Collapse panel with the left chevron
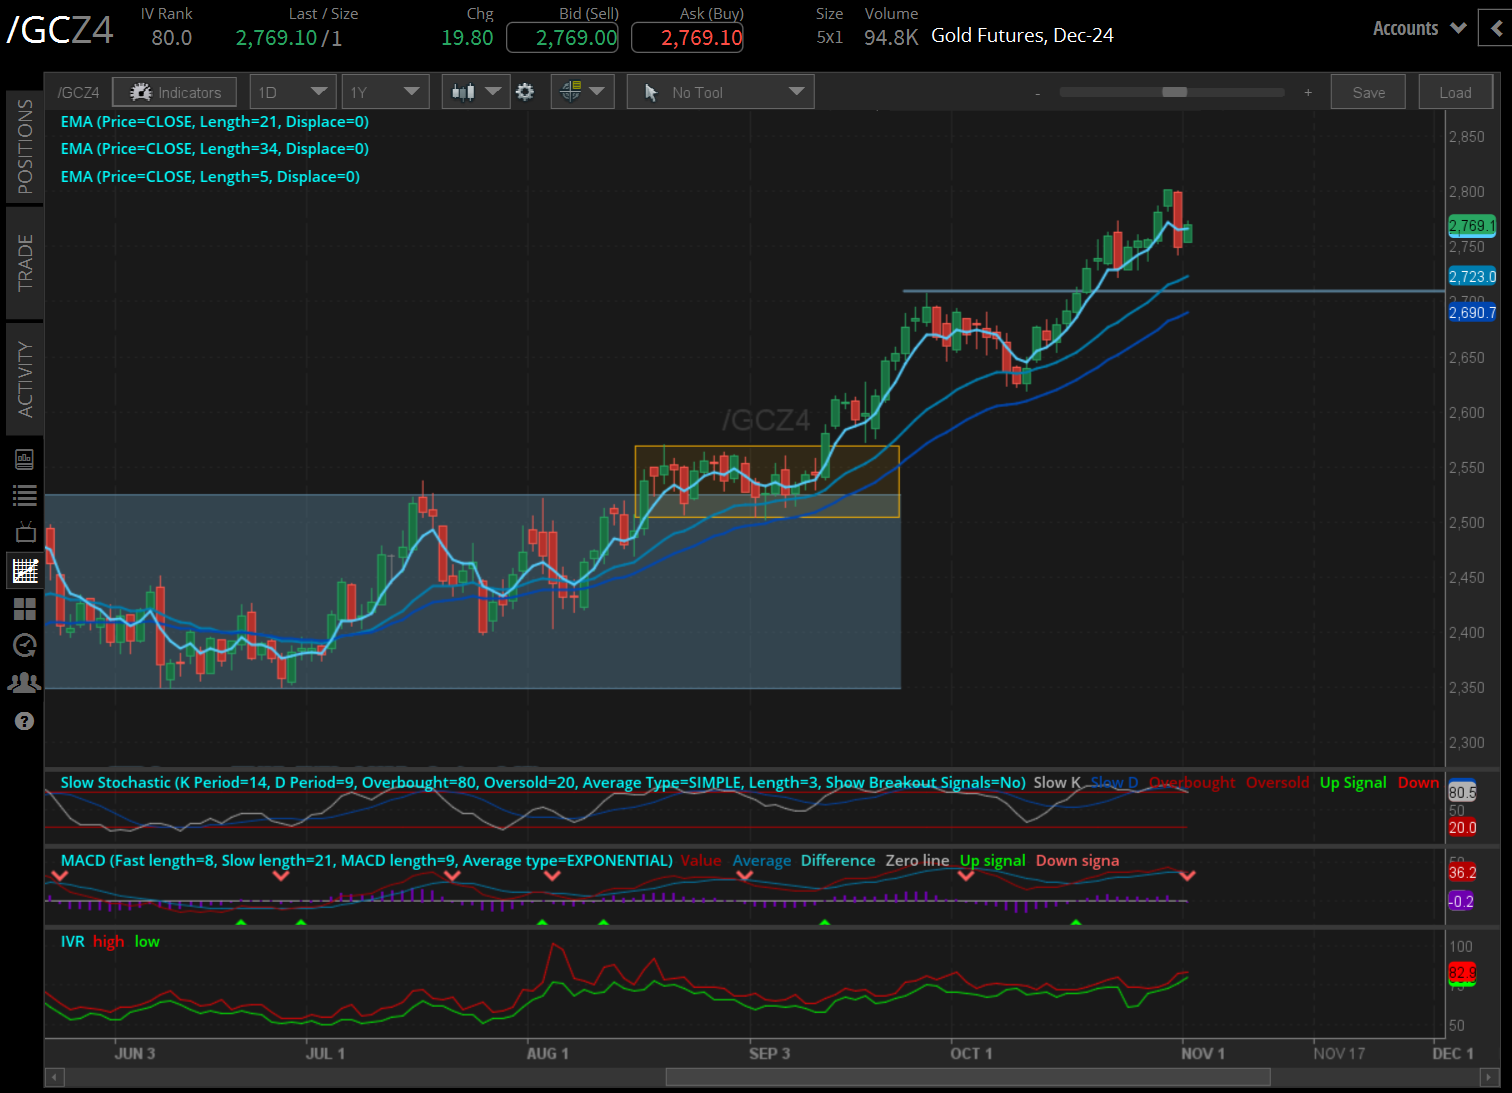The image size is (1512, 1093). point(1496,29)
